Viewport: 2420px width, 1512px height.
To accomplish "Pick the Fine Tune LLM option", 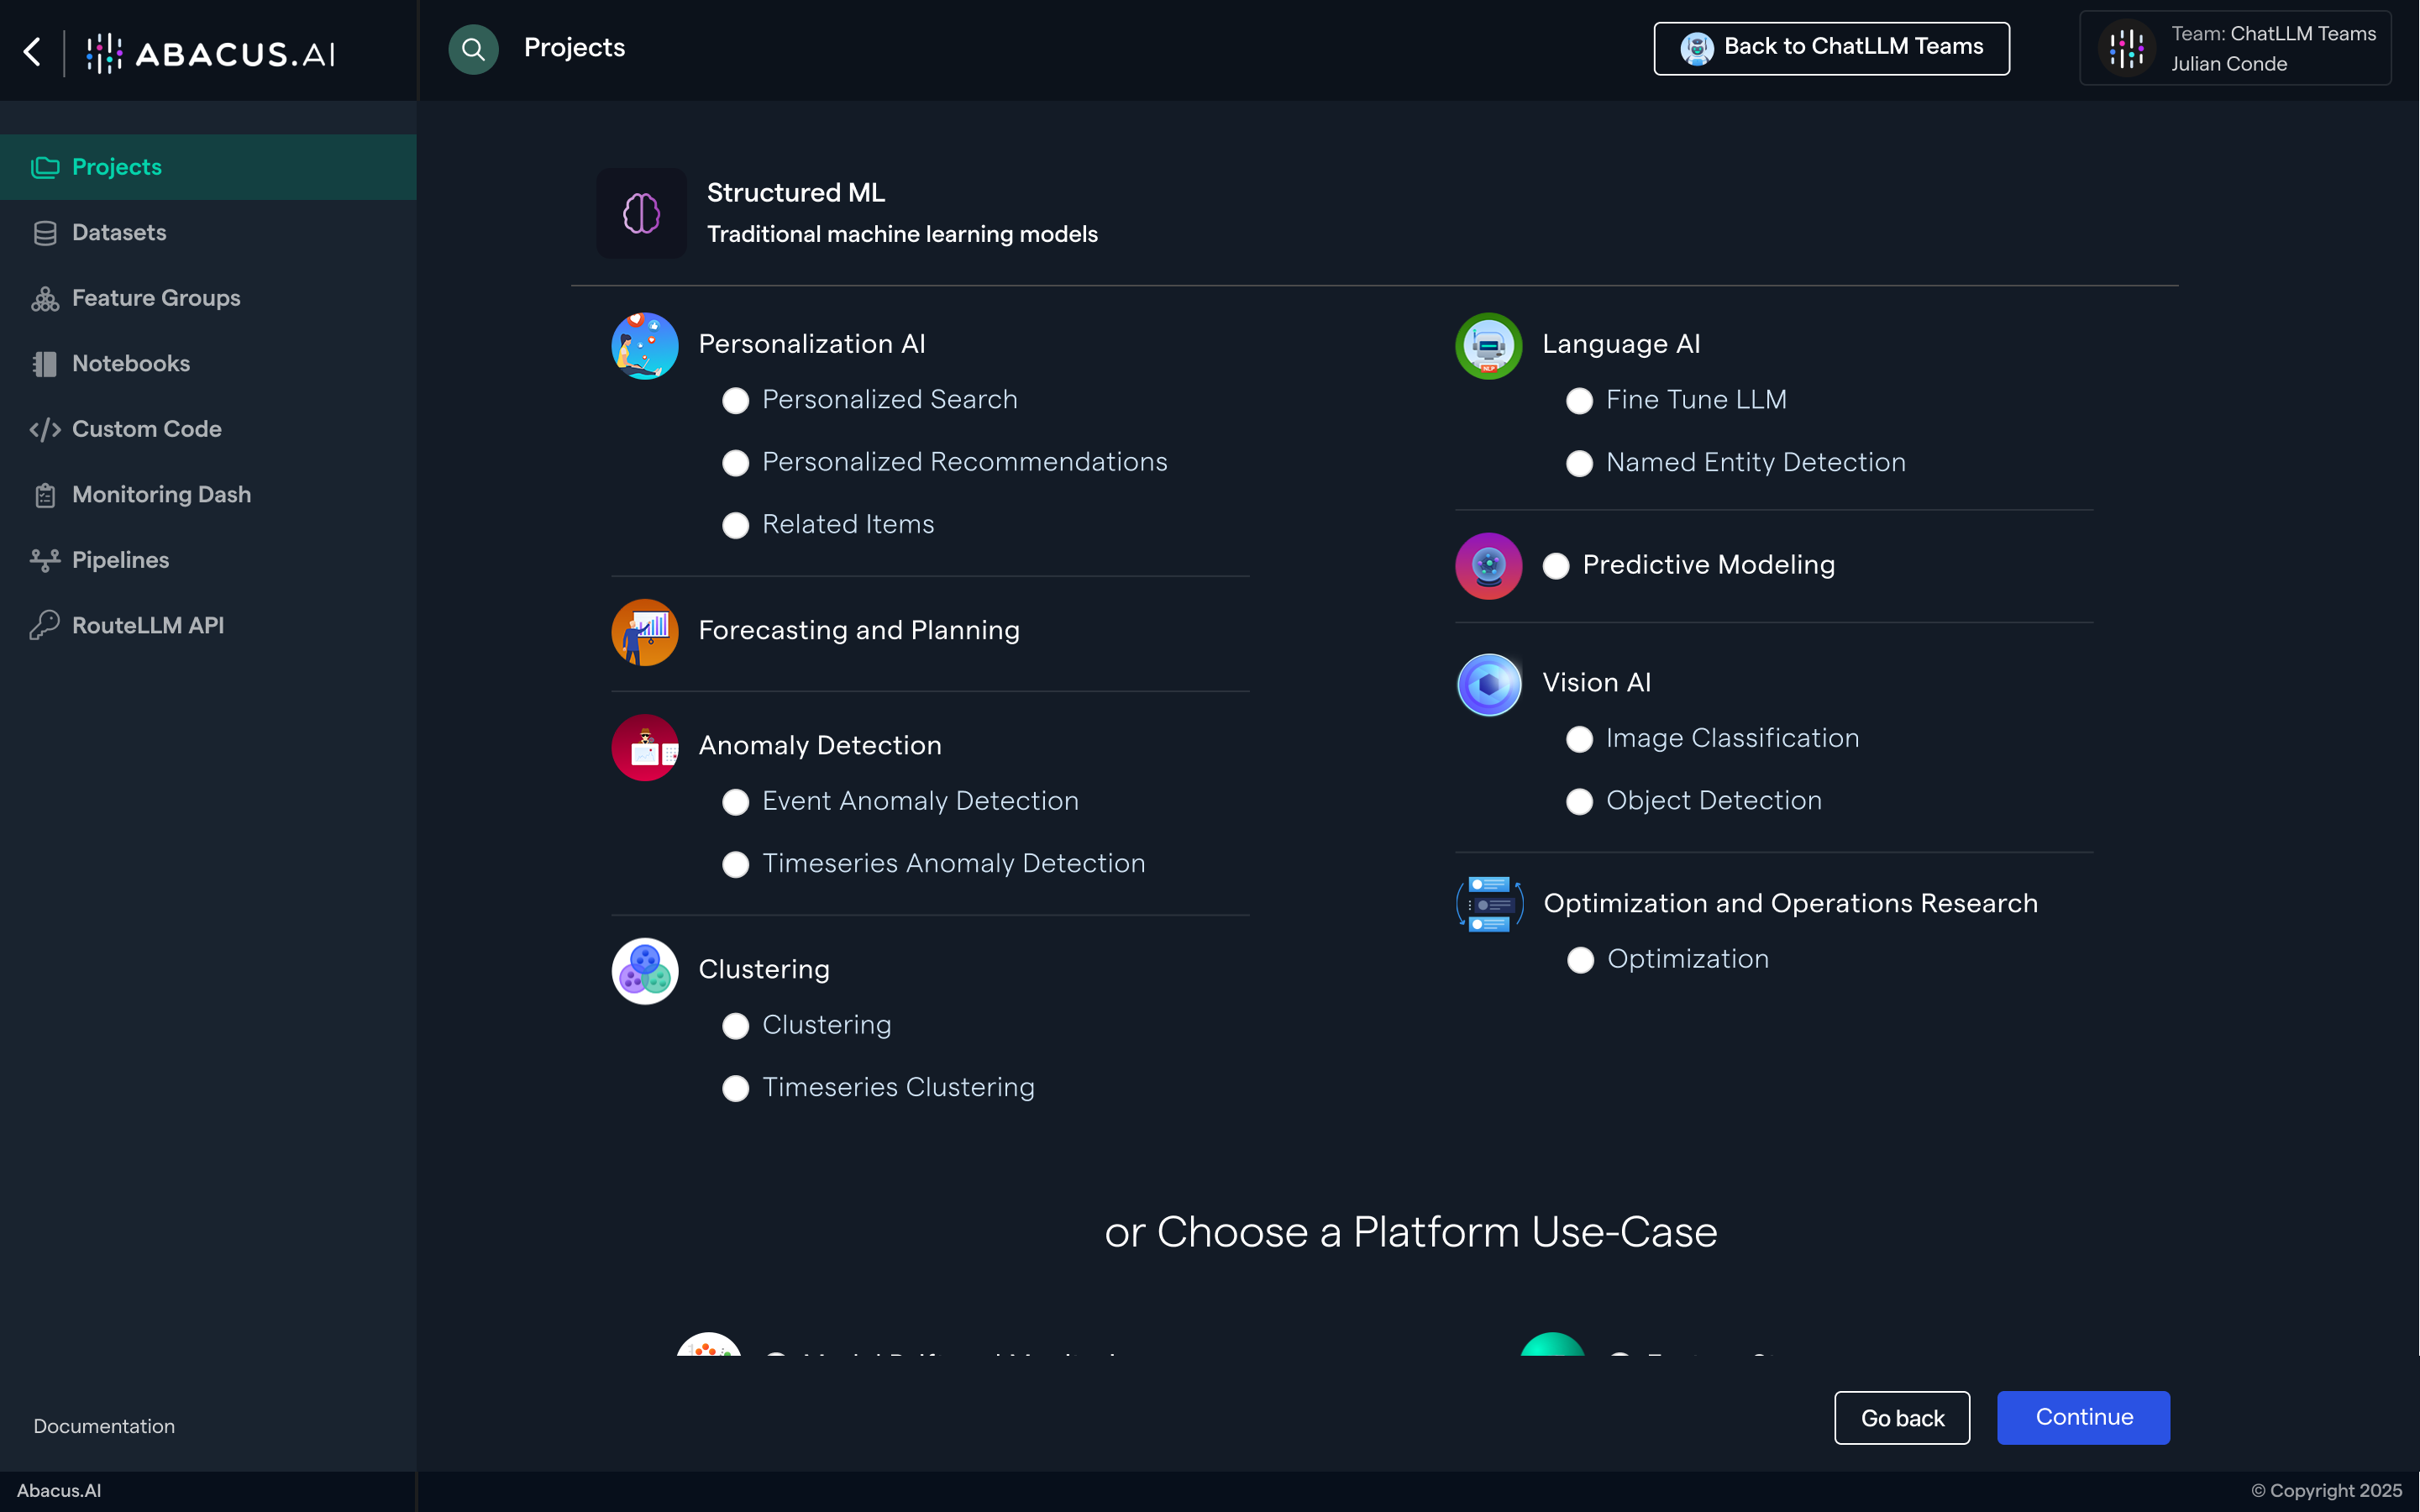I will click(x=1579, y=401).
